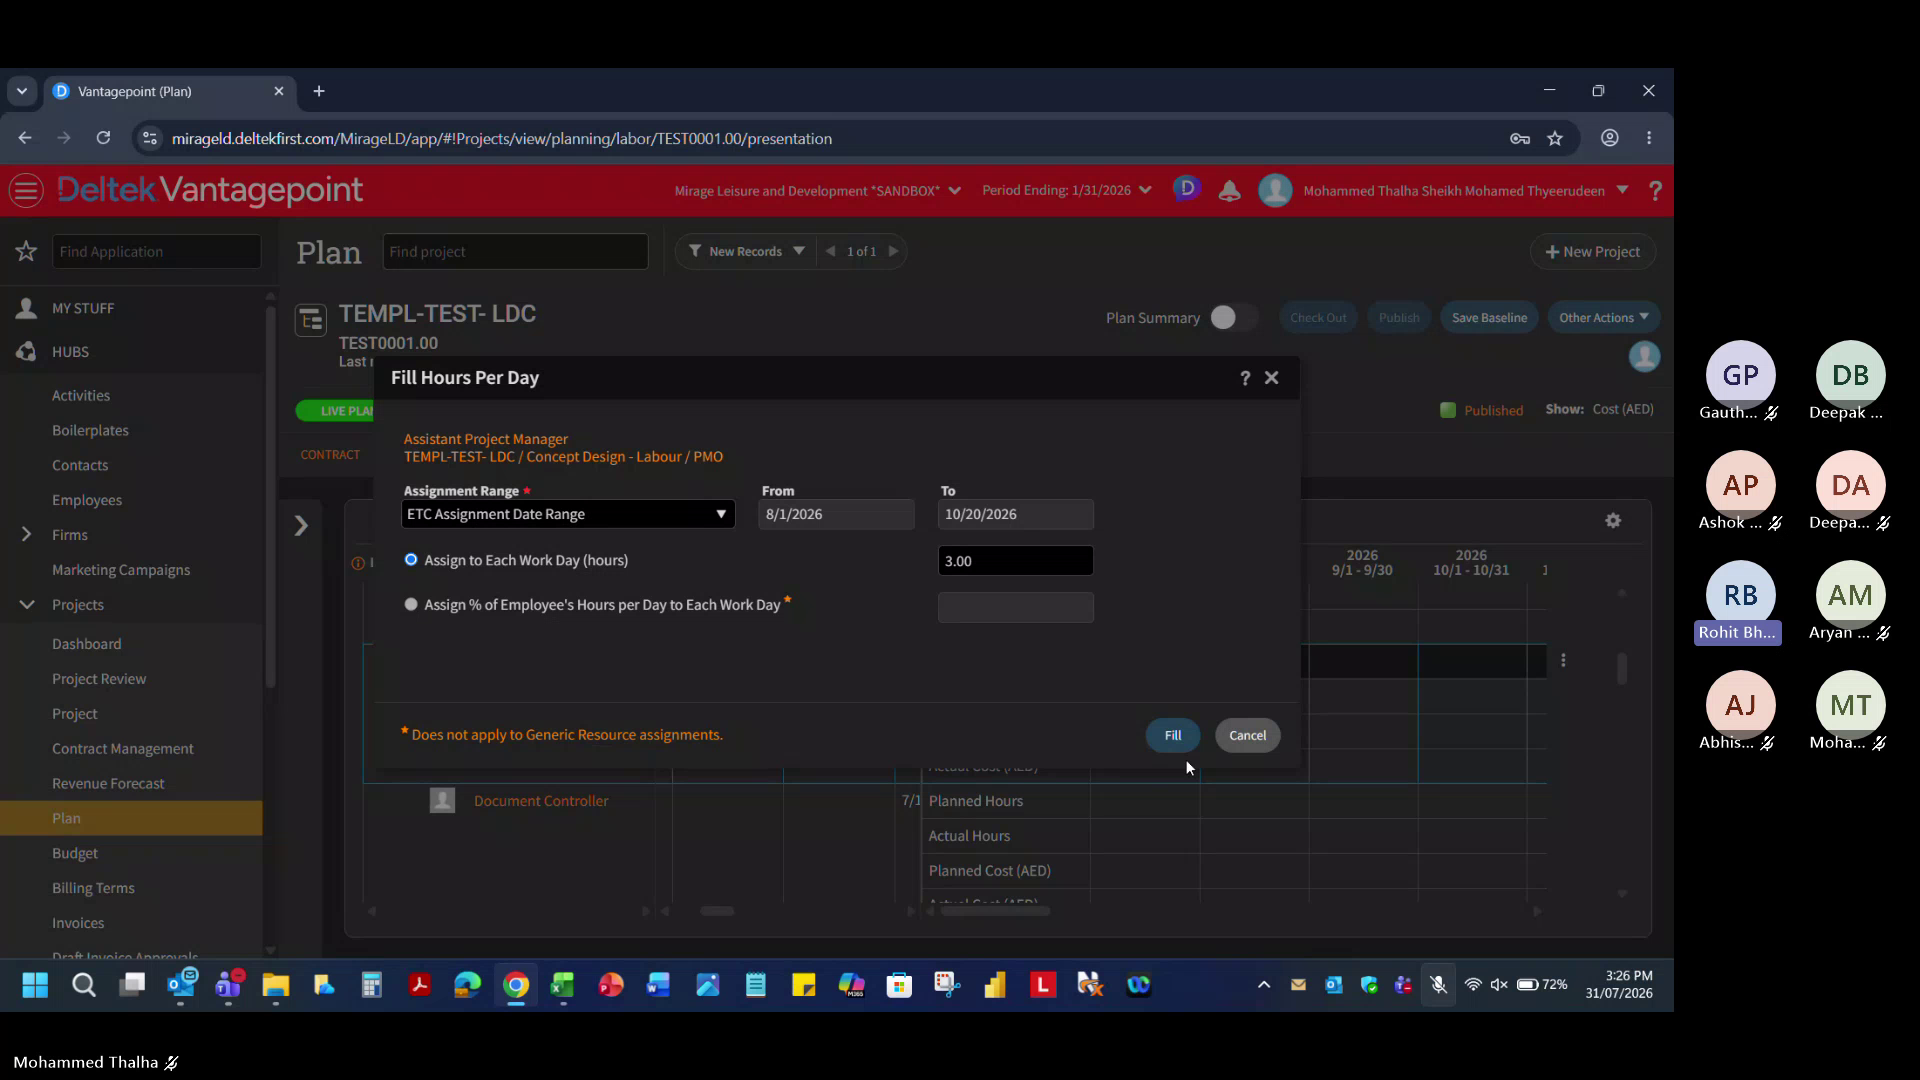Open Project Review in the sidebar
The width and height of the screenshot is (1920, 1080).
(x=99, y=679)
